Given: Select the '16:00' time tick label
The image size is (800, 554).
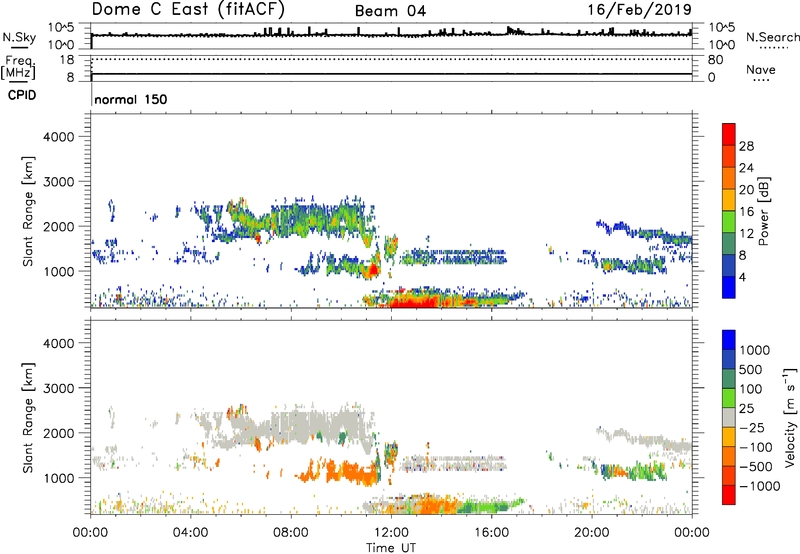Looking at the screenshot, I should coord(491,533).
